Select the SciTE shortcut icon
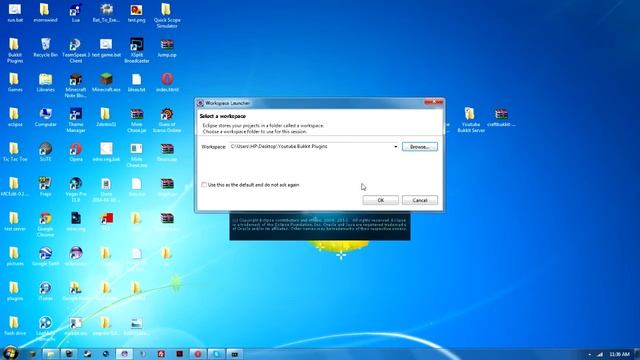The image size is (640, 360). click(45, 152)
